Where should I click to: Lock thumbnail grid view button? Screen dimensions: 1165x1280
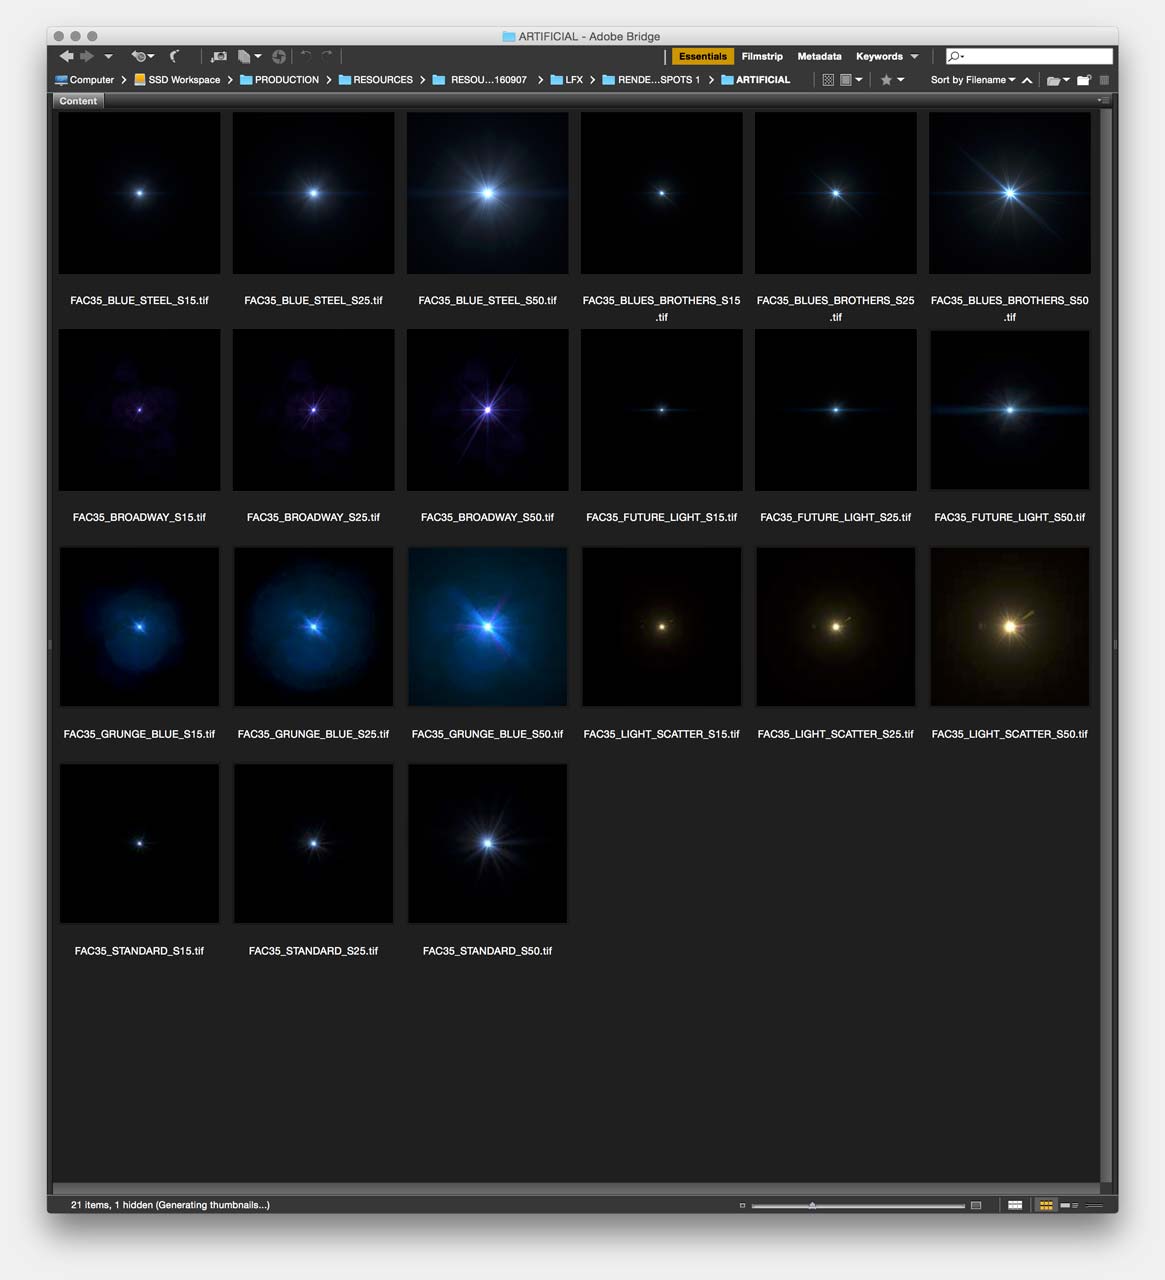pos(1014,1205)
